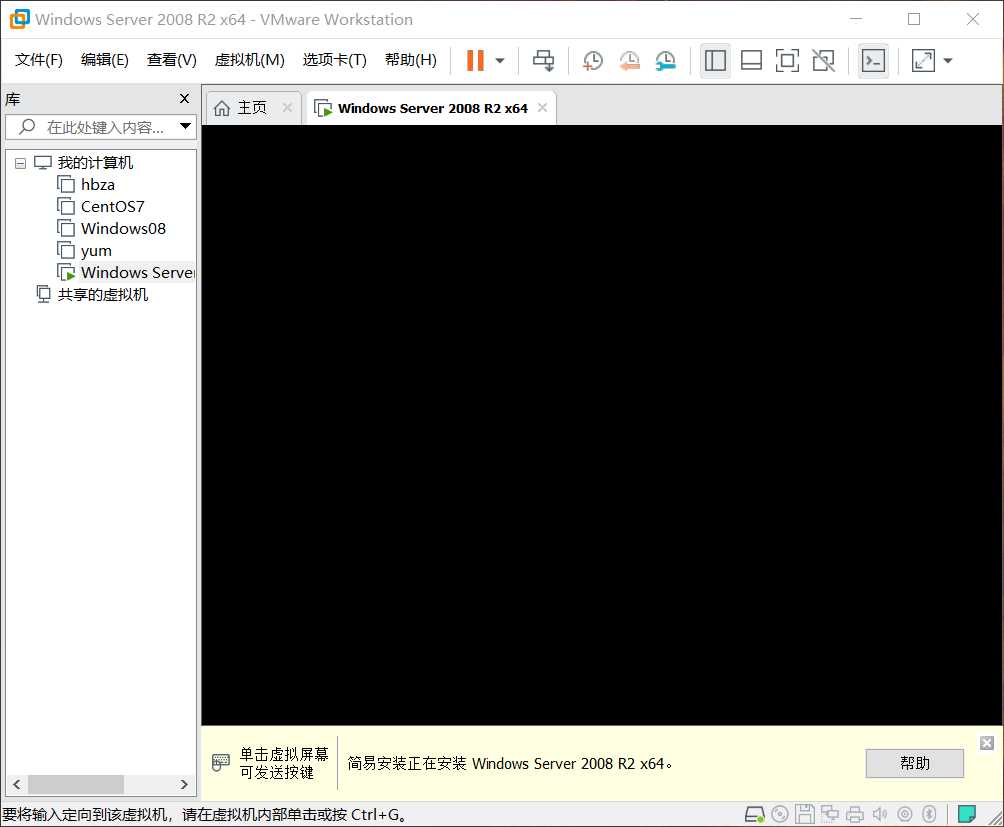1004x827 pixels.
Task: Select 共享的虚拟机 in the library
Action: pyautogui.click(x=102, y=294)
